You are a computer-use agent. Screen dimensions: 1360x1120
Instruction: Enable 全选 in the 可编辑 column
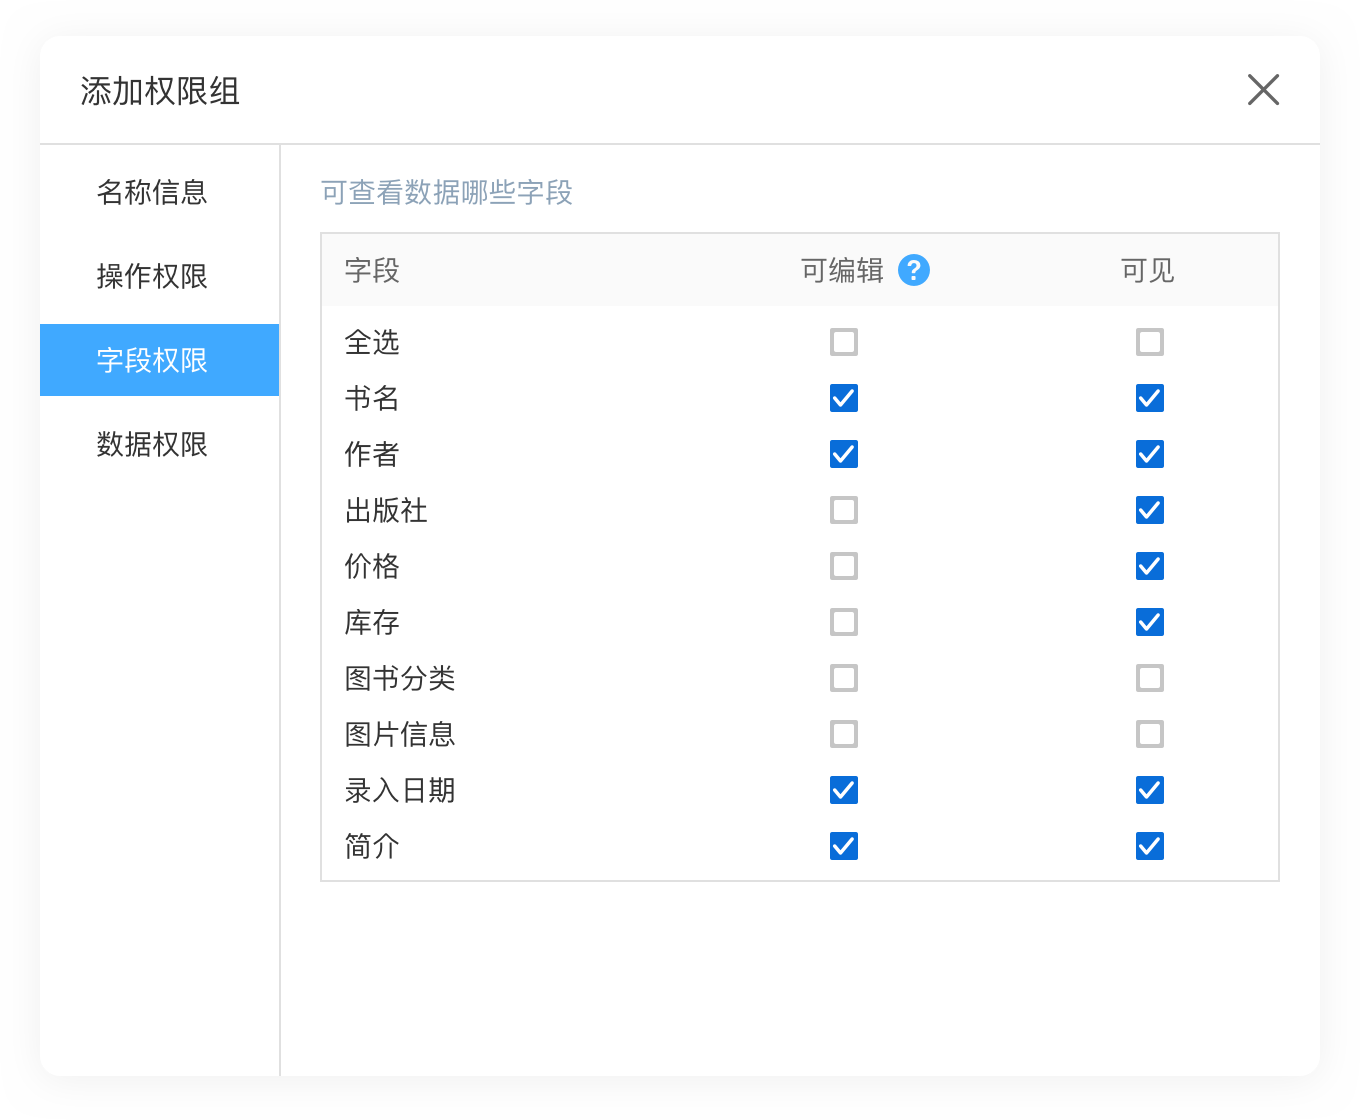tap(843, 342)
